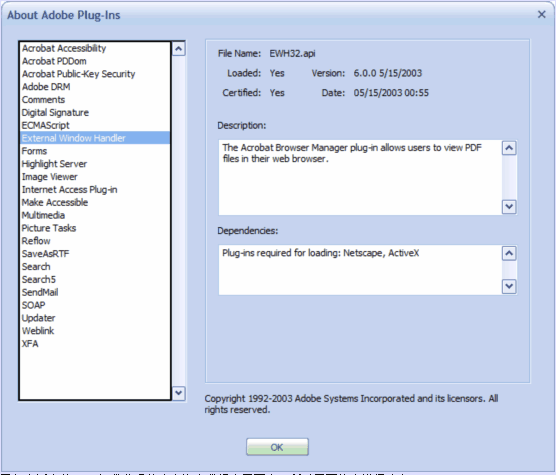556x475 pixels.
Task: Click the file name EWH32.api
Action: [x=292, y=54]
